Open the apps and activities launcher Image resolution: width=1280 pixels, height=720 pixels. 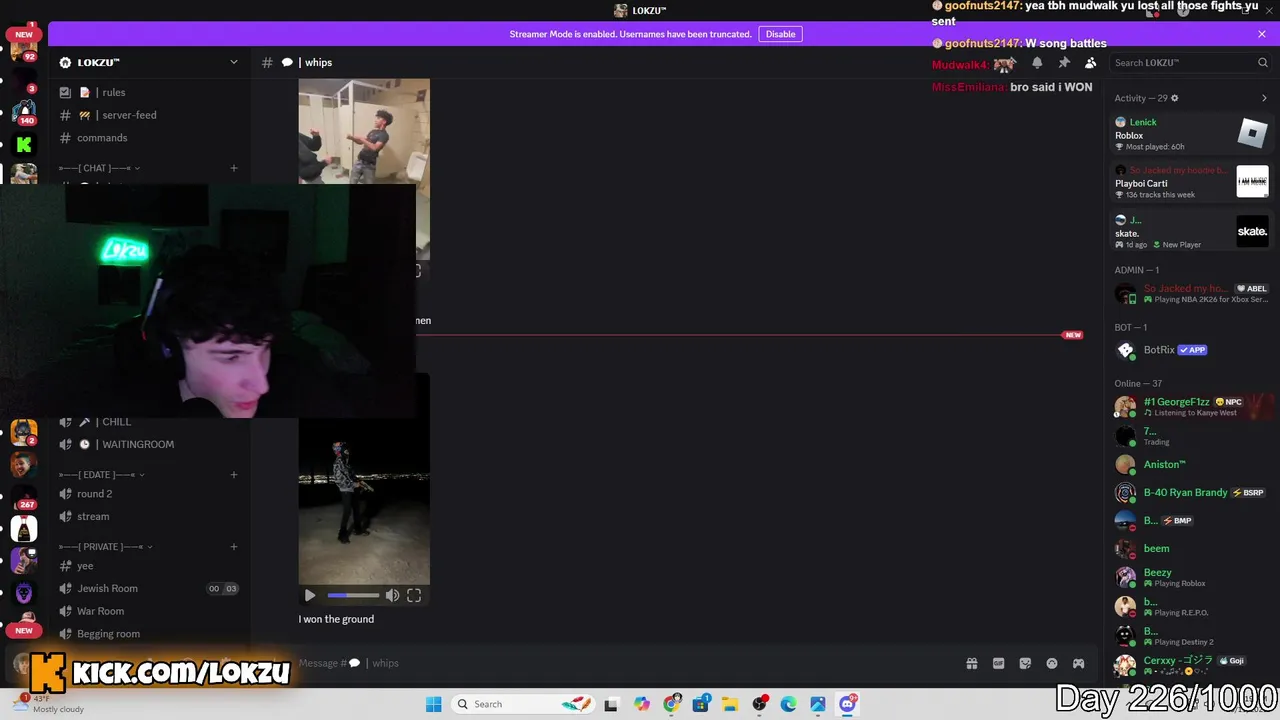click(1078, 663)
